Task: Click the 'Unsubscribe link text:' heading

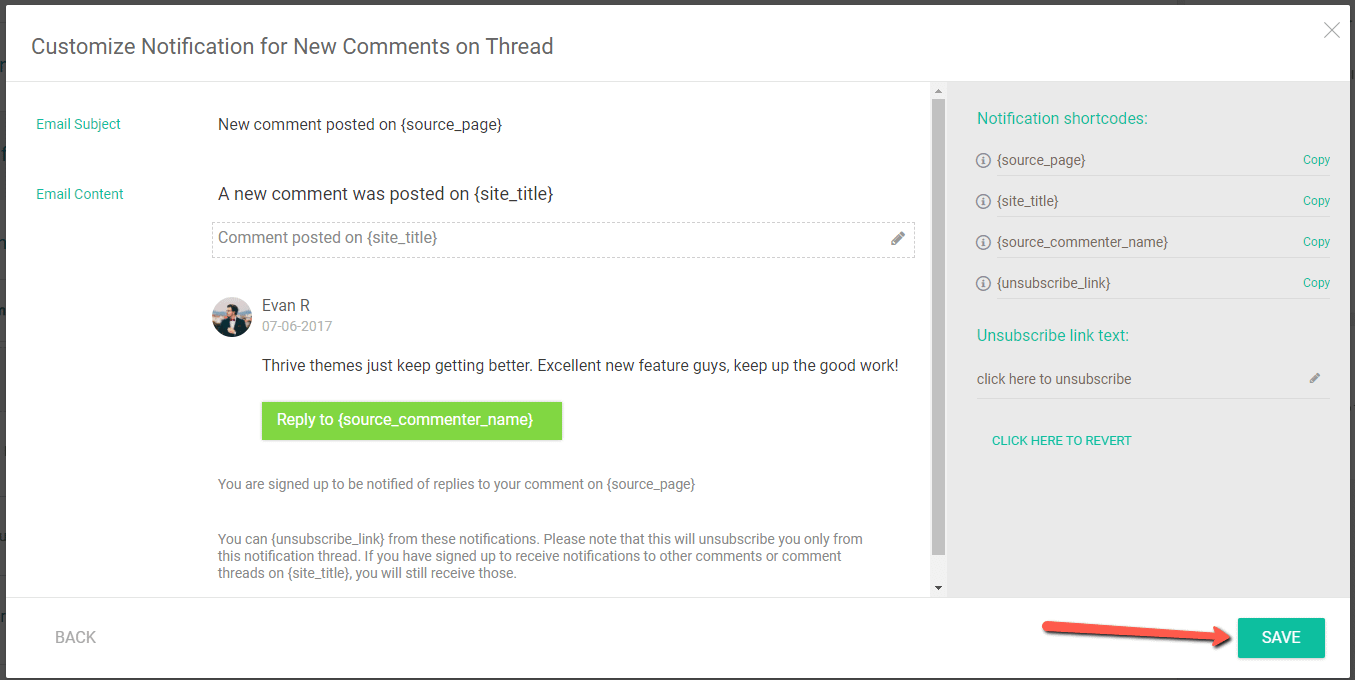Action: click(1053, 336)
